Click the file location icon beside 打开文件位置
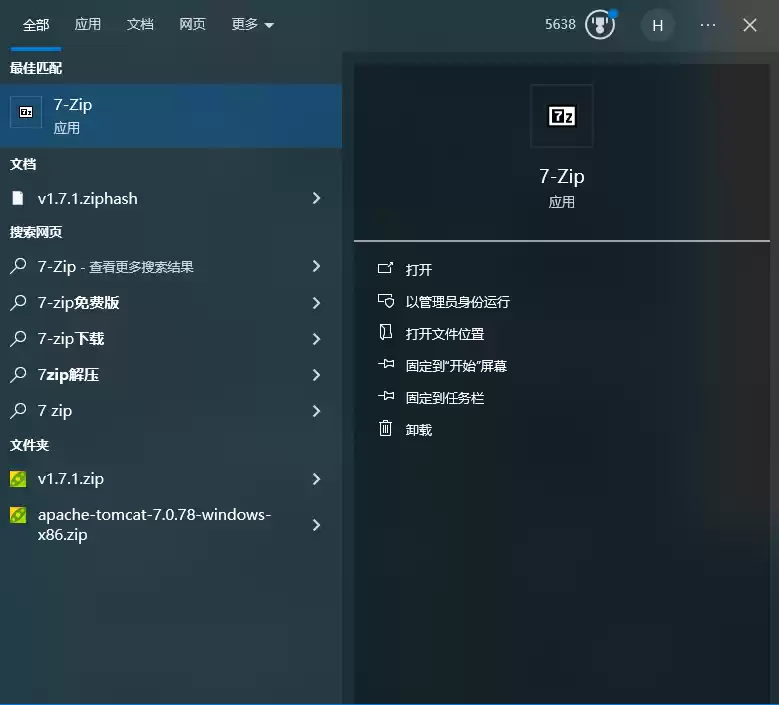 point(386,332)
